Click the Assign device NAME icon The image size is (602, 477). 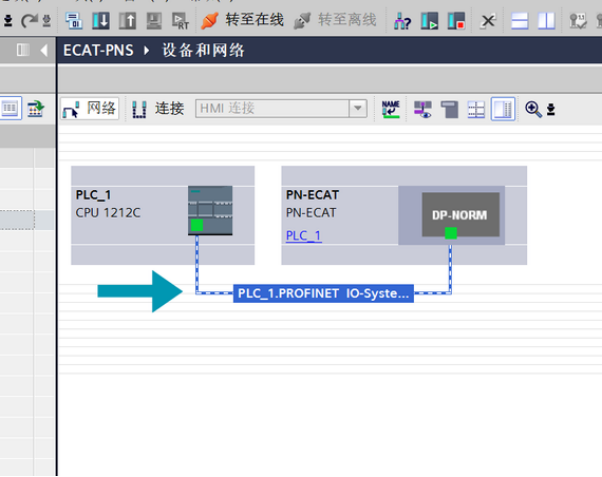tap(391, 109)
